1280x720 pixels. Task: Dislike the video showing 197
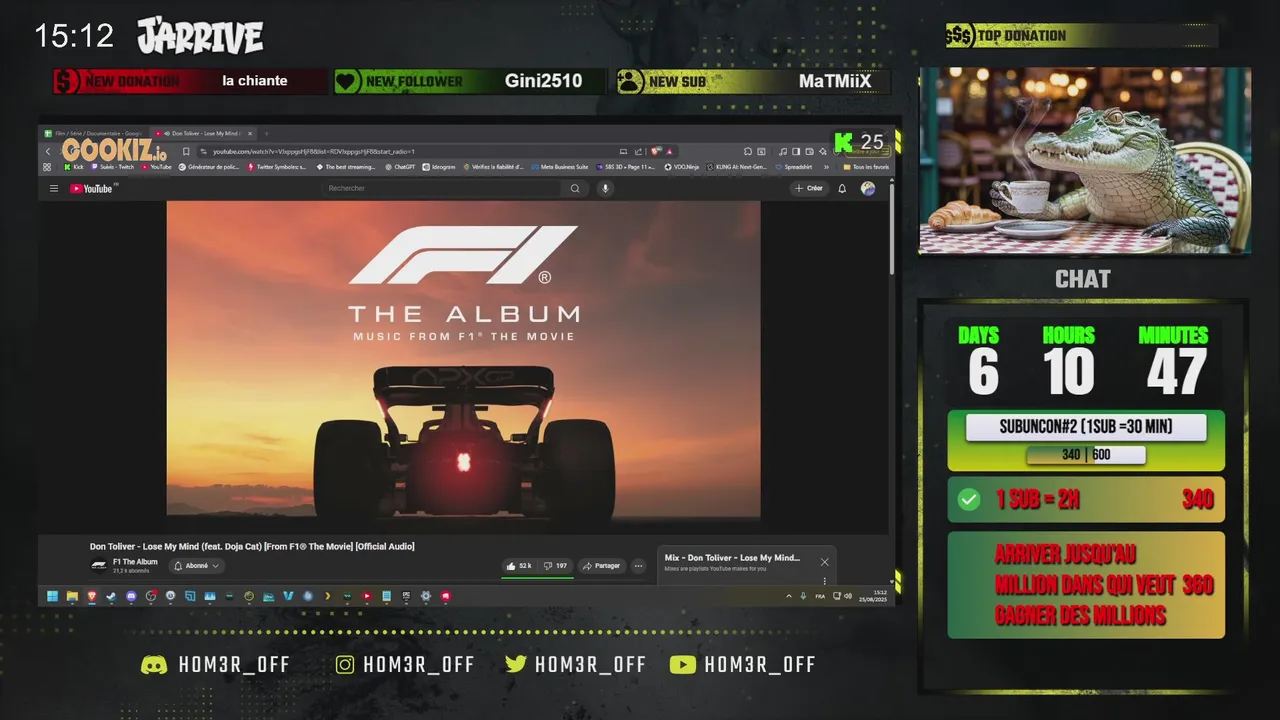tap(555, 566)
